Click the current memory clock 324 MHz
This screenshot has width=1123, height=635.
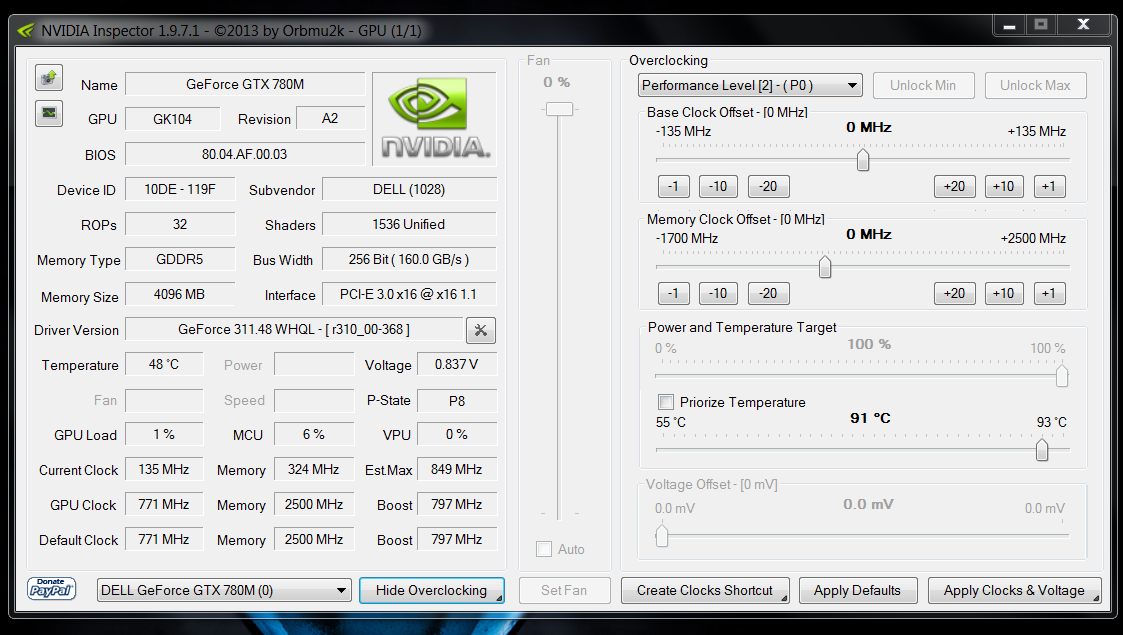[314, 469]
